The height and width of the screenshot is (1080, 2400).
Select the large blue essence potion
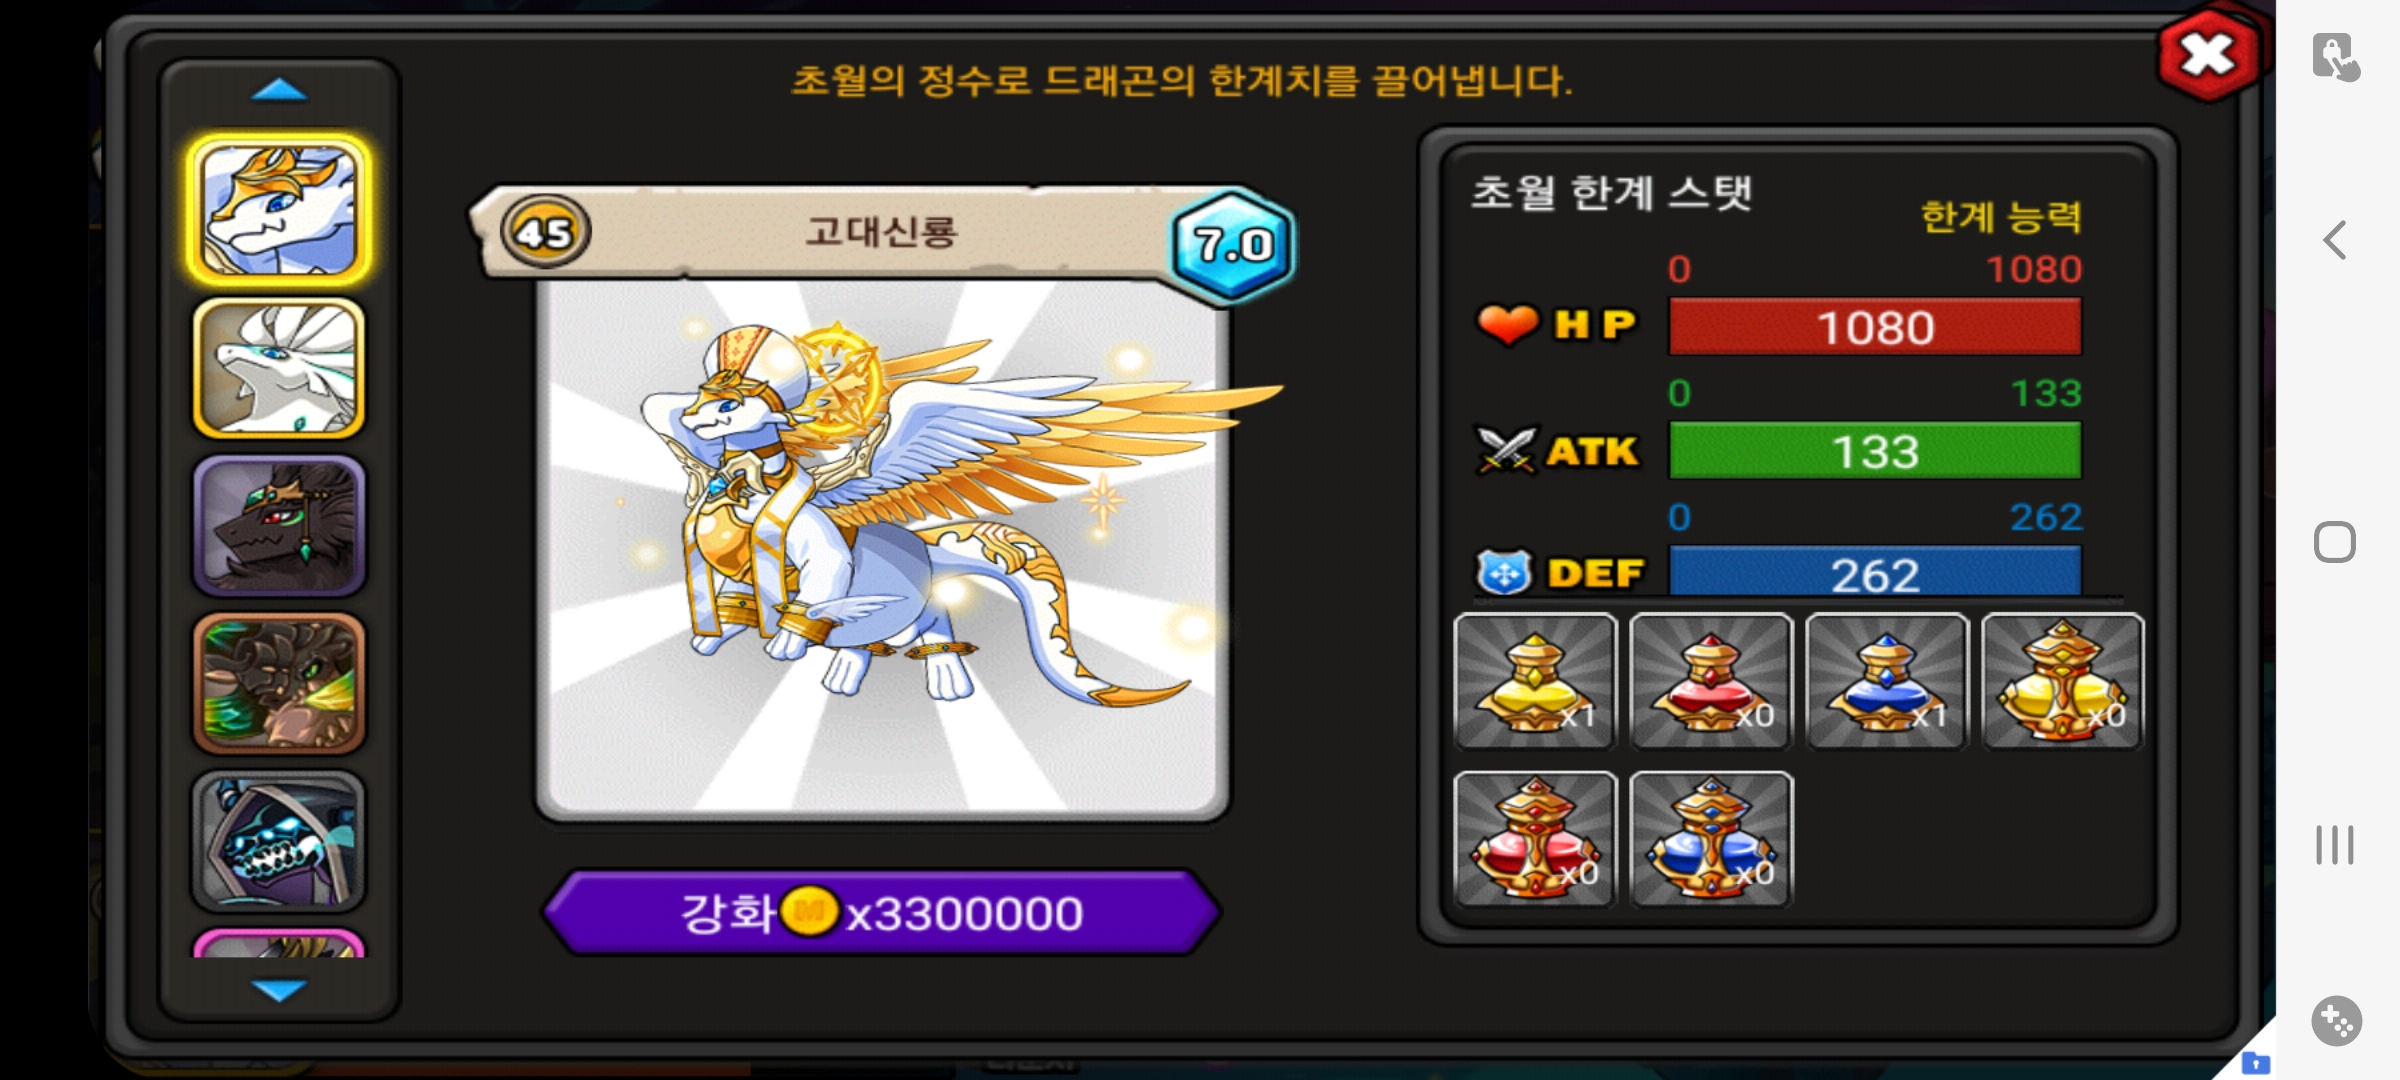1711,839
